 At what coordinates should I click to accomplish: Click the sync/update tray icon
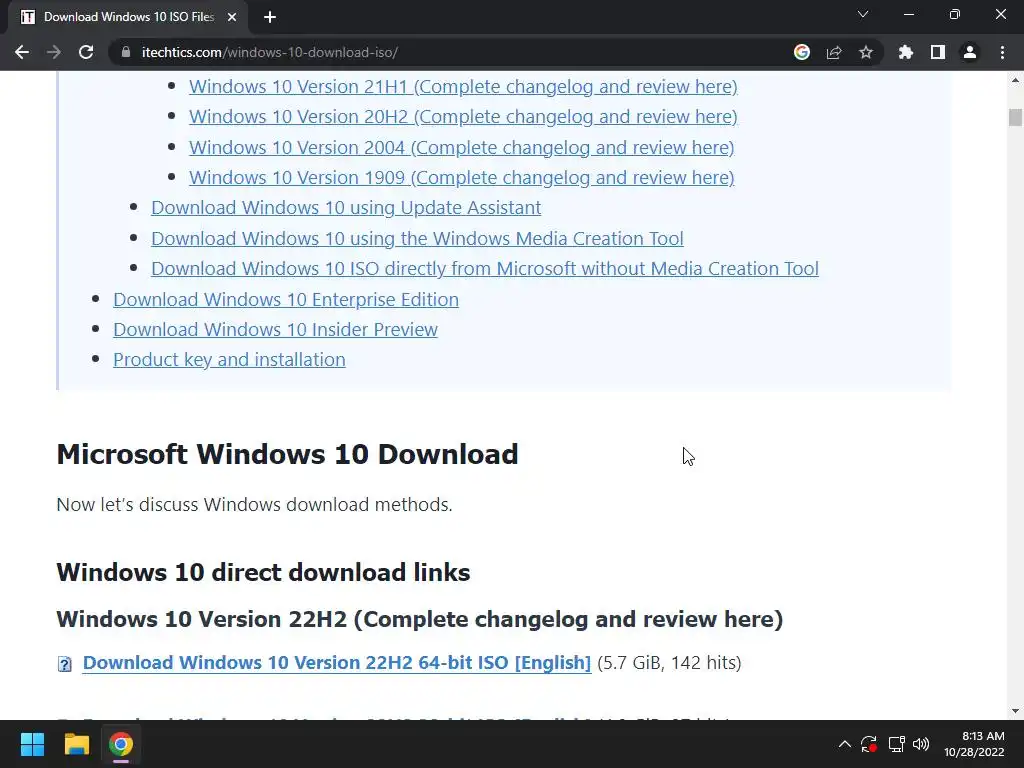(869, 744)
